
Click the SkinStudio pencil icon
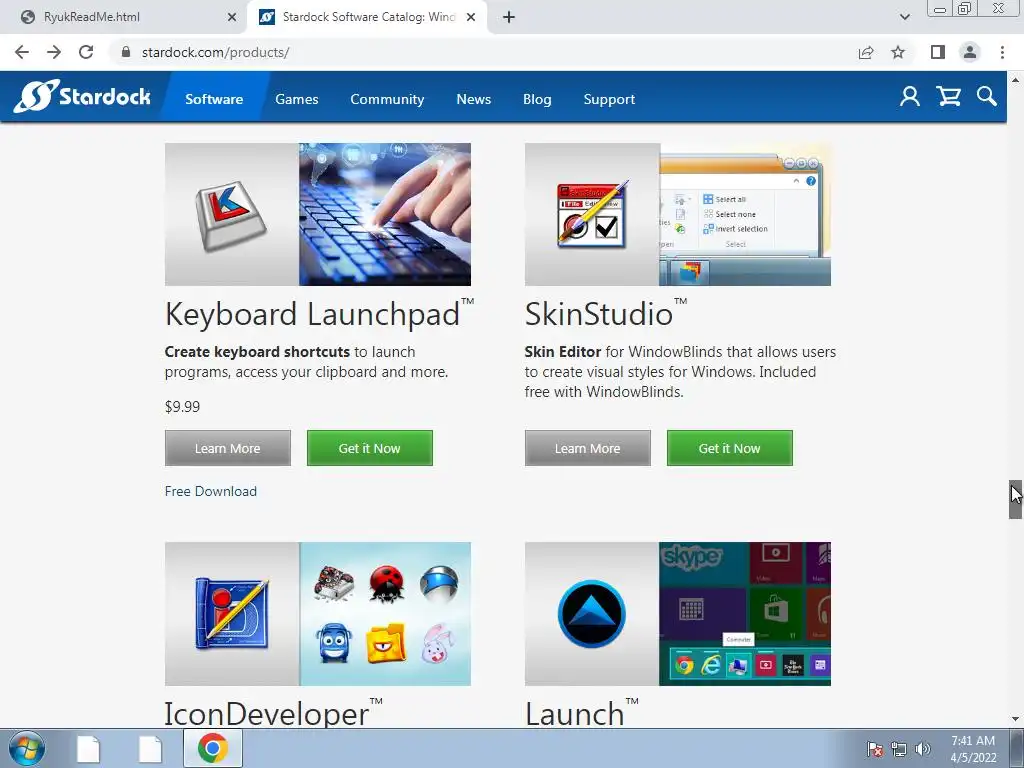coord(592,215)
